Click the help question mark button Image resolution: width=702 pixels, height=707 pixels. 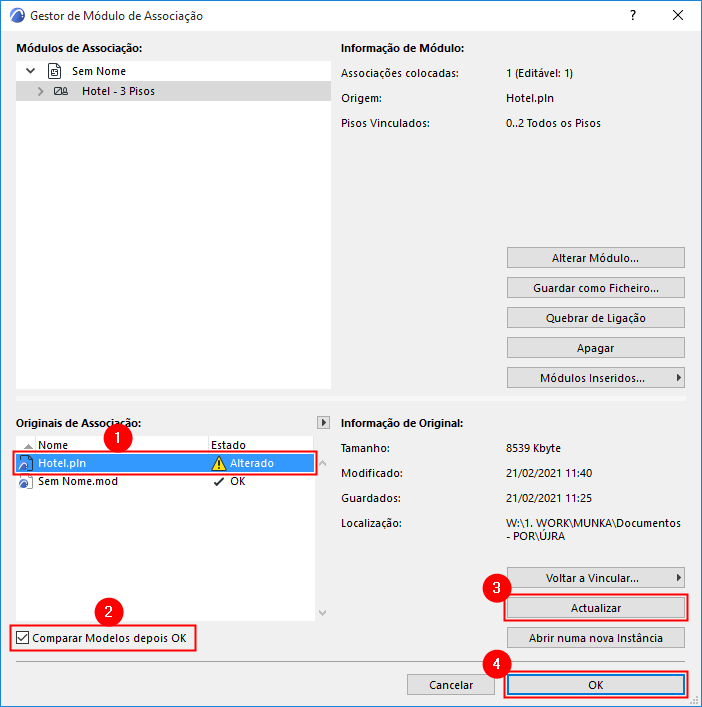633,15
